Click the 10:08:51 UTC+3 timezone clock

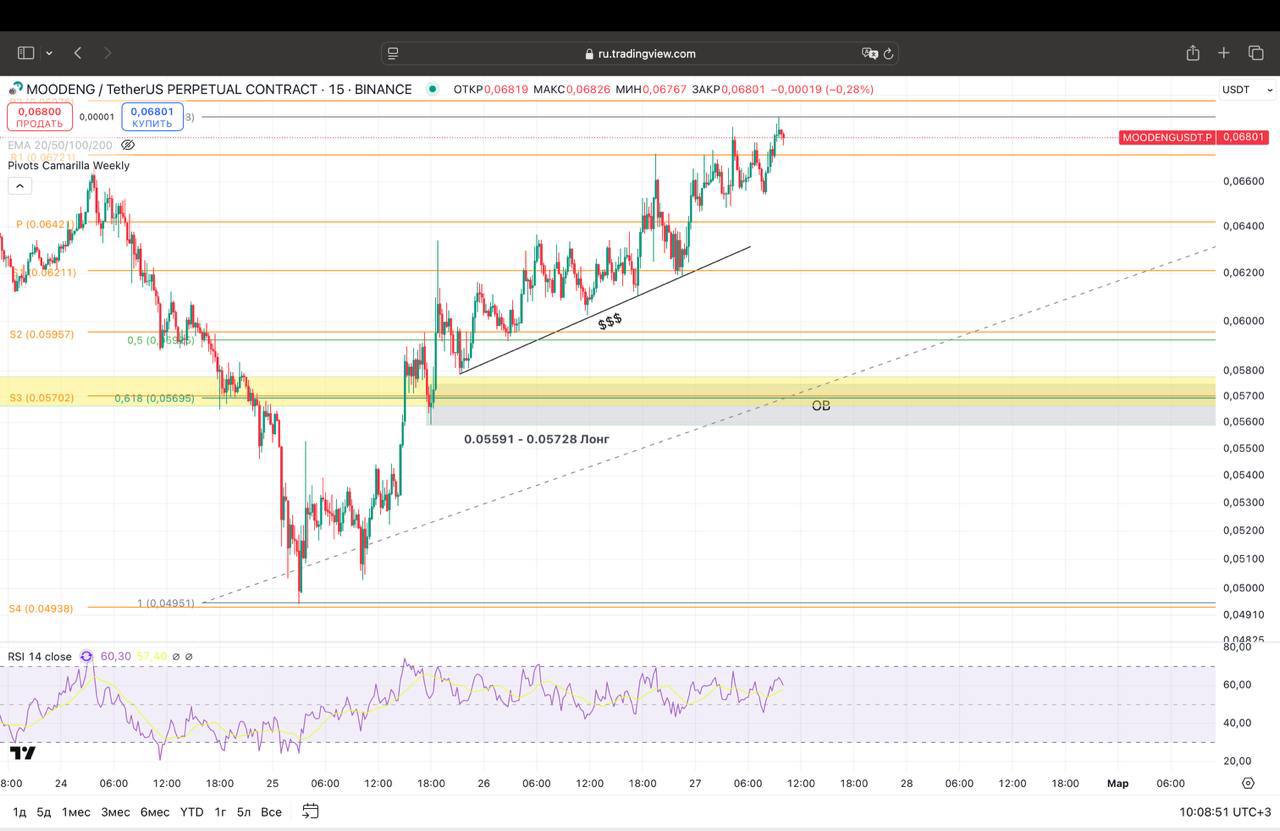coord(1225,812)
